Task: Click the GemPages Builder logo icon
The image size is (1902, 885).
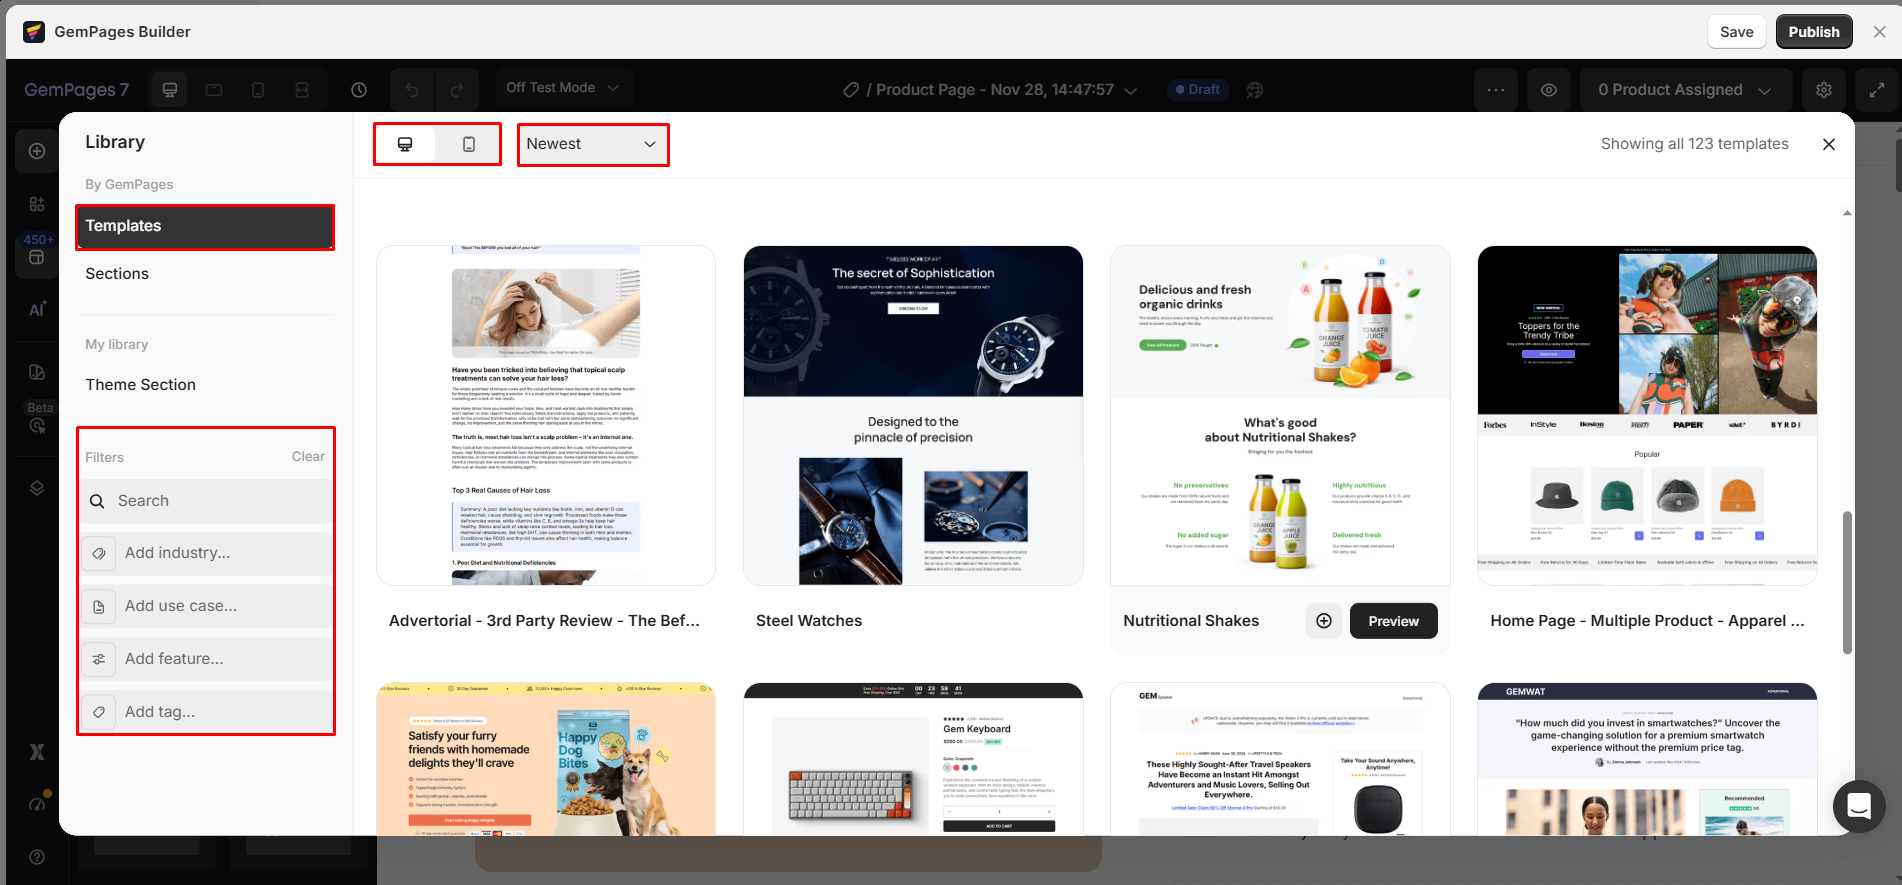Action: 34,32
